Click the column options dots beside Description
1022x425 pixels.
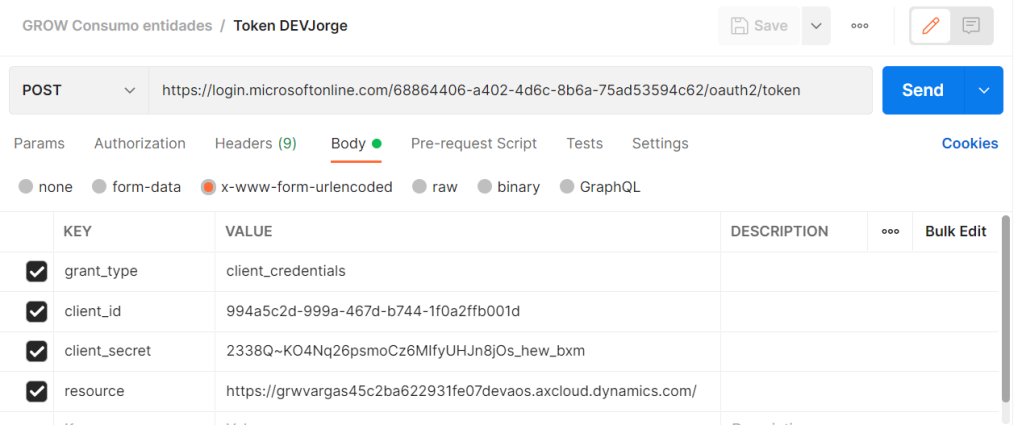(x=890, y=232)
